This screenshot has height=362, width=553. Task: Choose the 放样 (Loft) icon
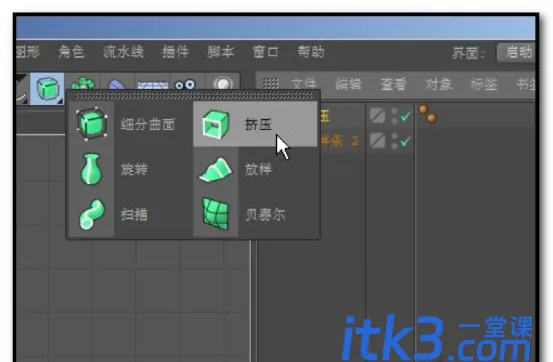coord(215,170)
